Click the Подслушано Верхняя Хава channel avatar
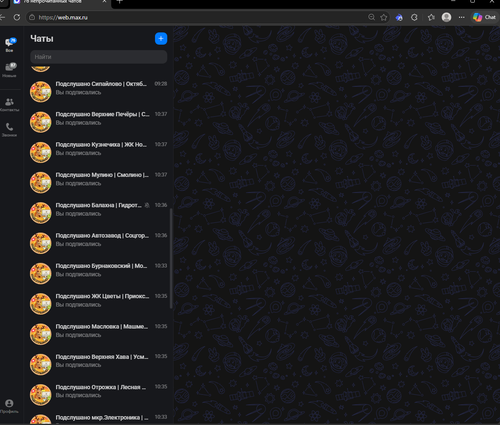Viewport: 500px width, 425px height. click(x=41, y=364)
